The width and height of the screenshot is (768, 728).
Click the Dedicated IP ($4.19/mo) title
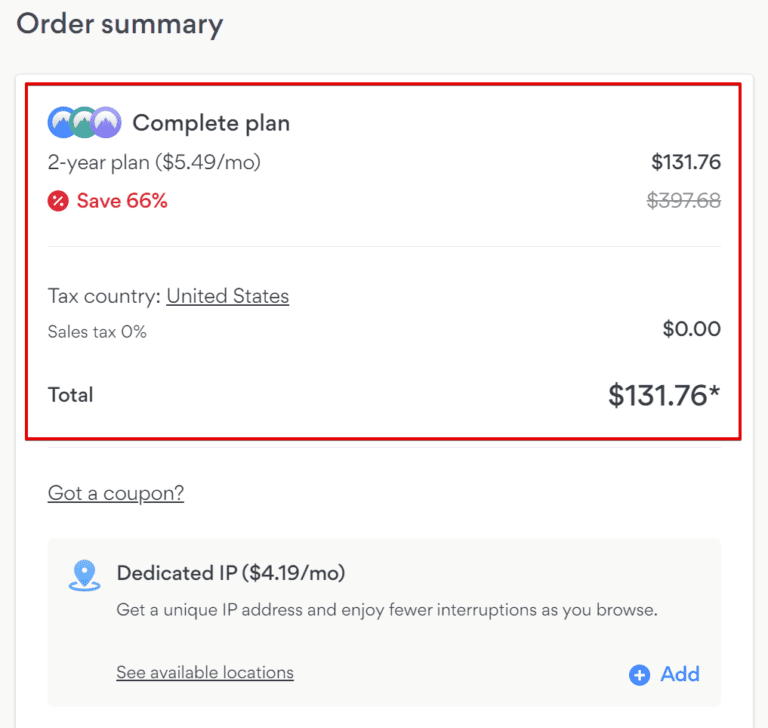pyautogui.click(x=231, y=573)
